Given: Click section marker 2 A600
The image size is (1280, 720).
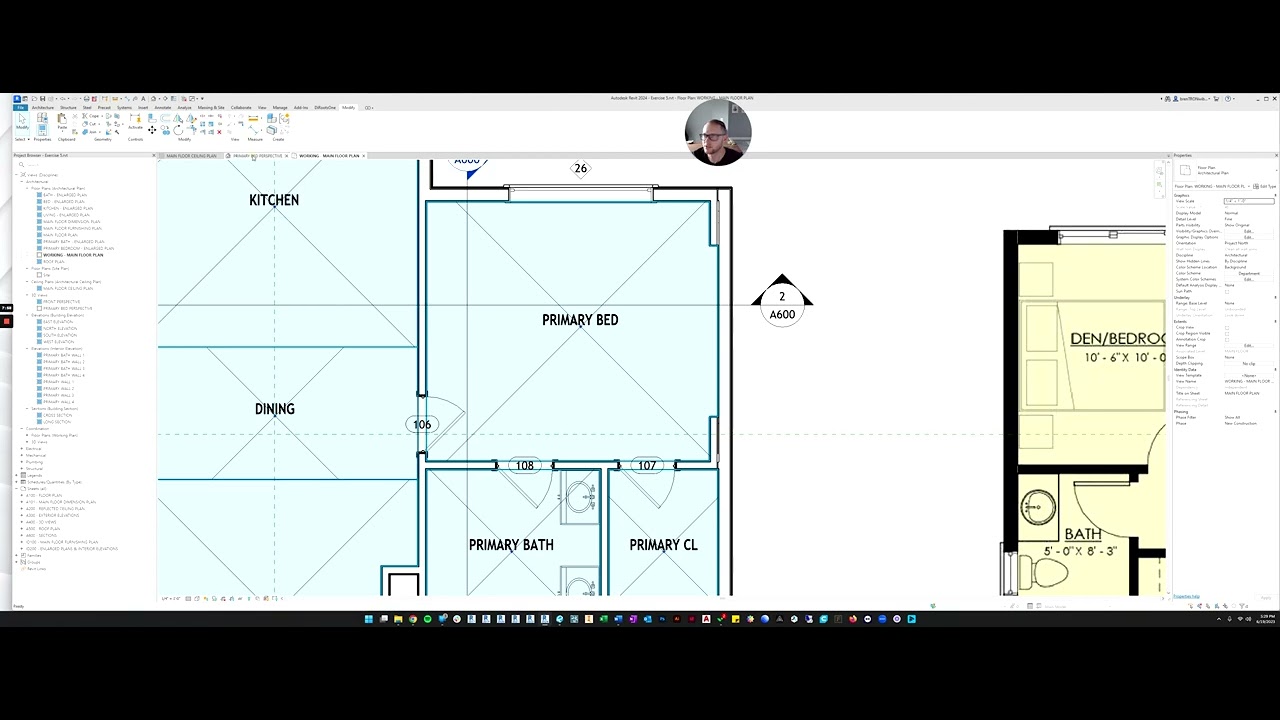Looking at the screenshot, I should (782, 301).
